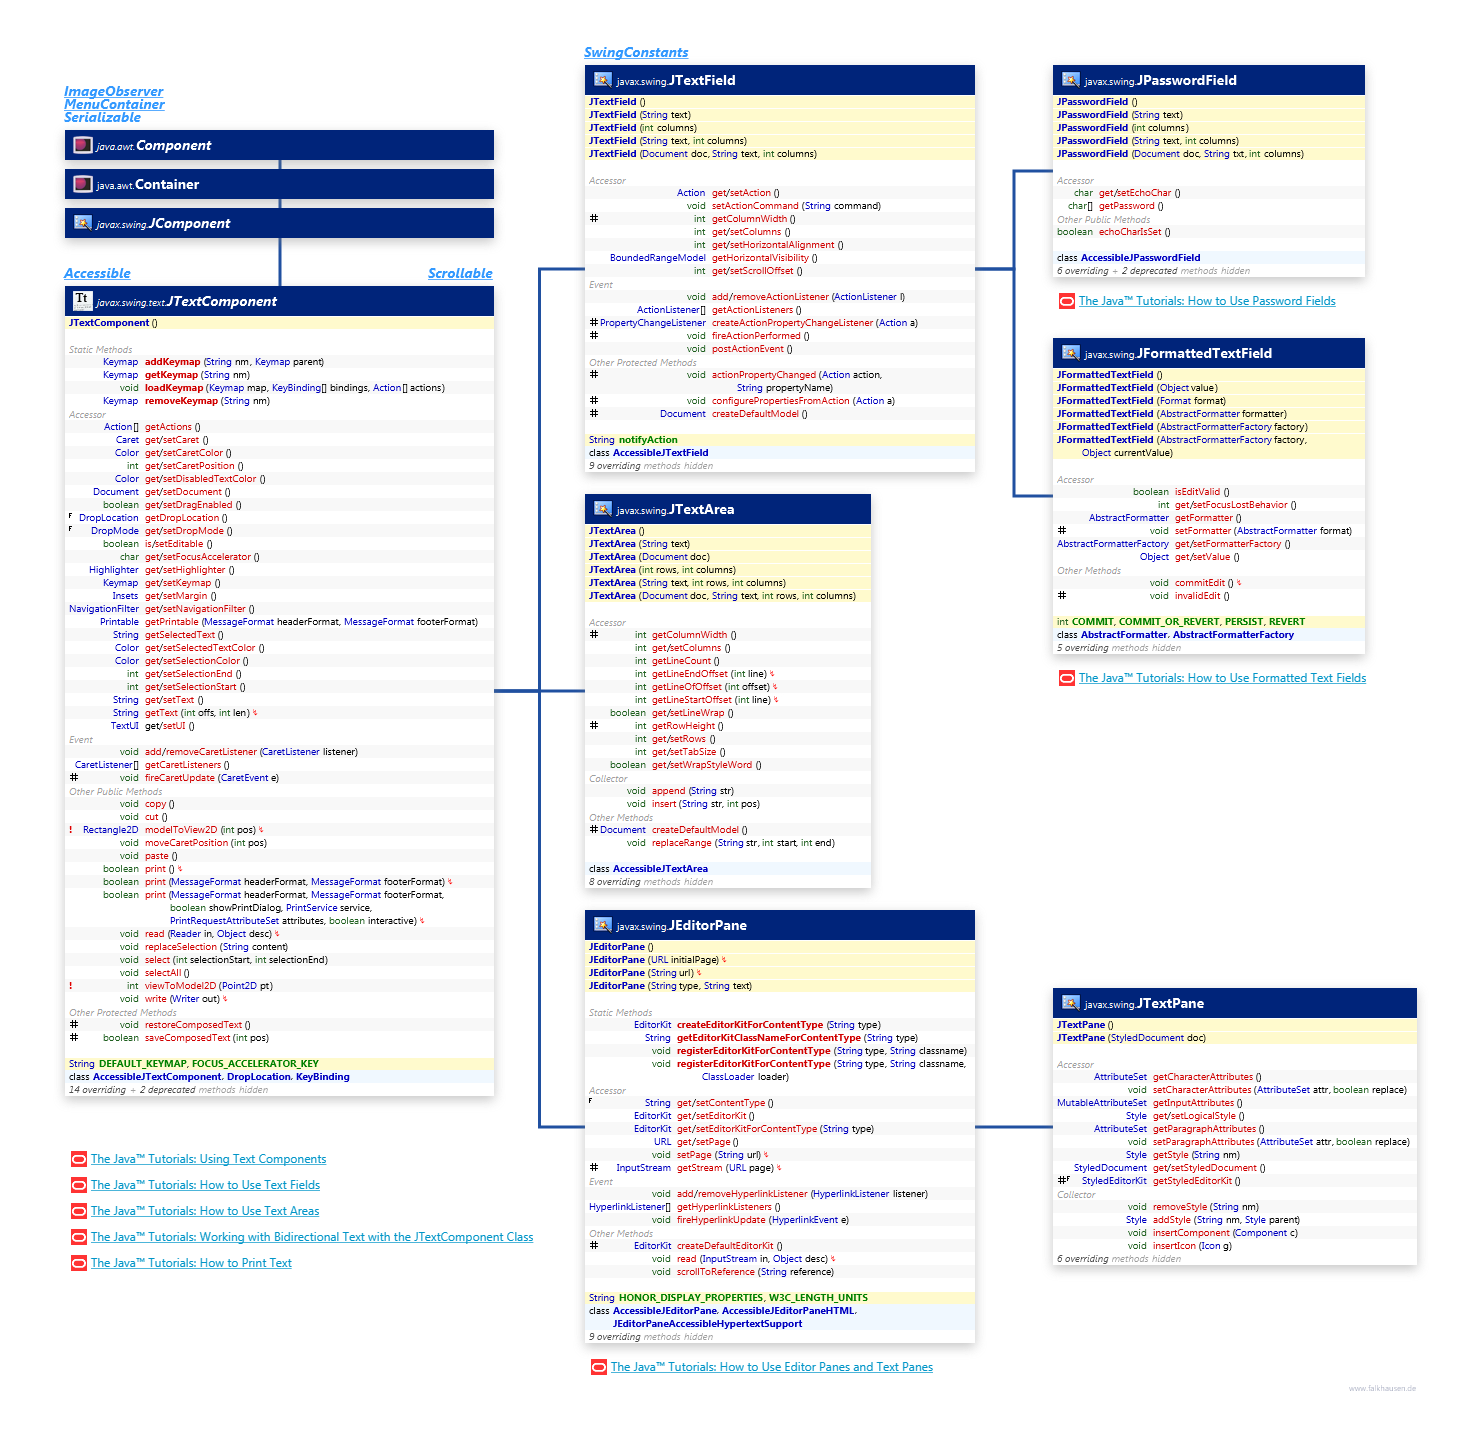
Task: Click the JFormattedTextField class icon
Action: (1070, 353)
